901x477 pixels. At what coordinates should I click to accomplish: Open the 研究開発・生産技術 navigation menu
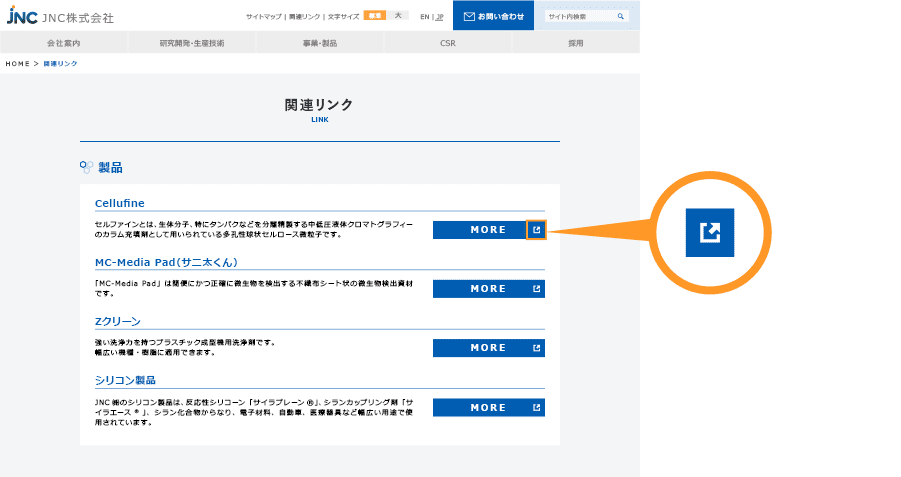pos(192,43)
